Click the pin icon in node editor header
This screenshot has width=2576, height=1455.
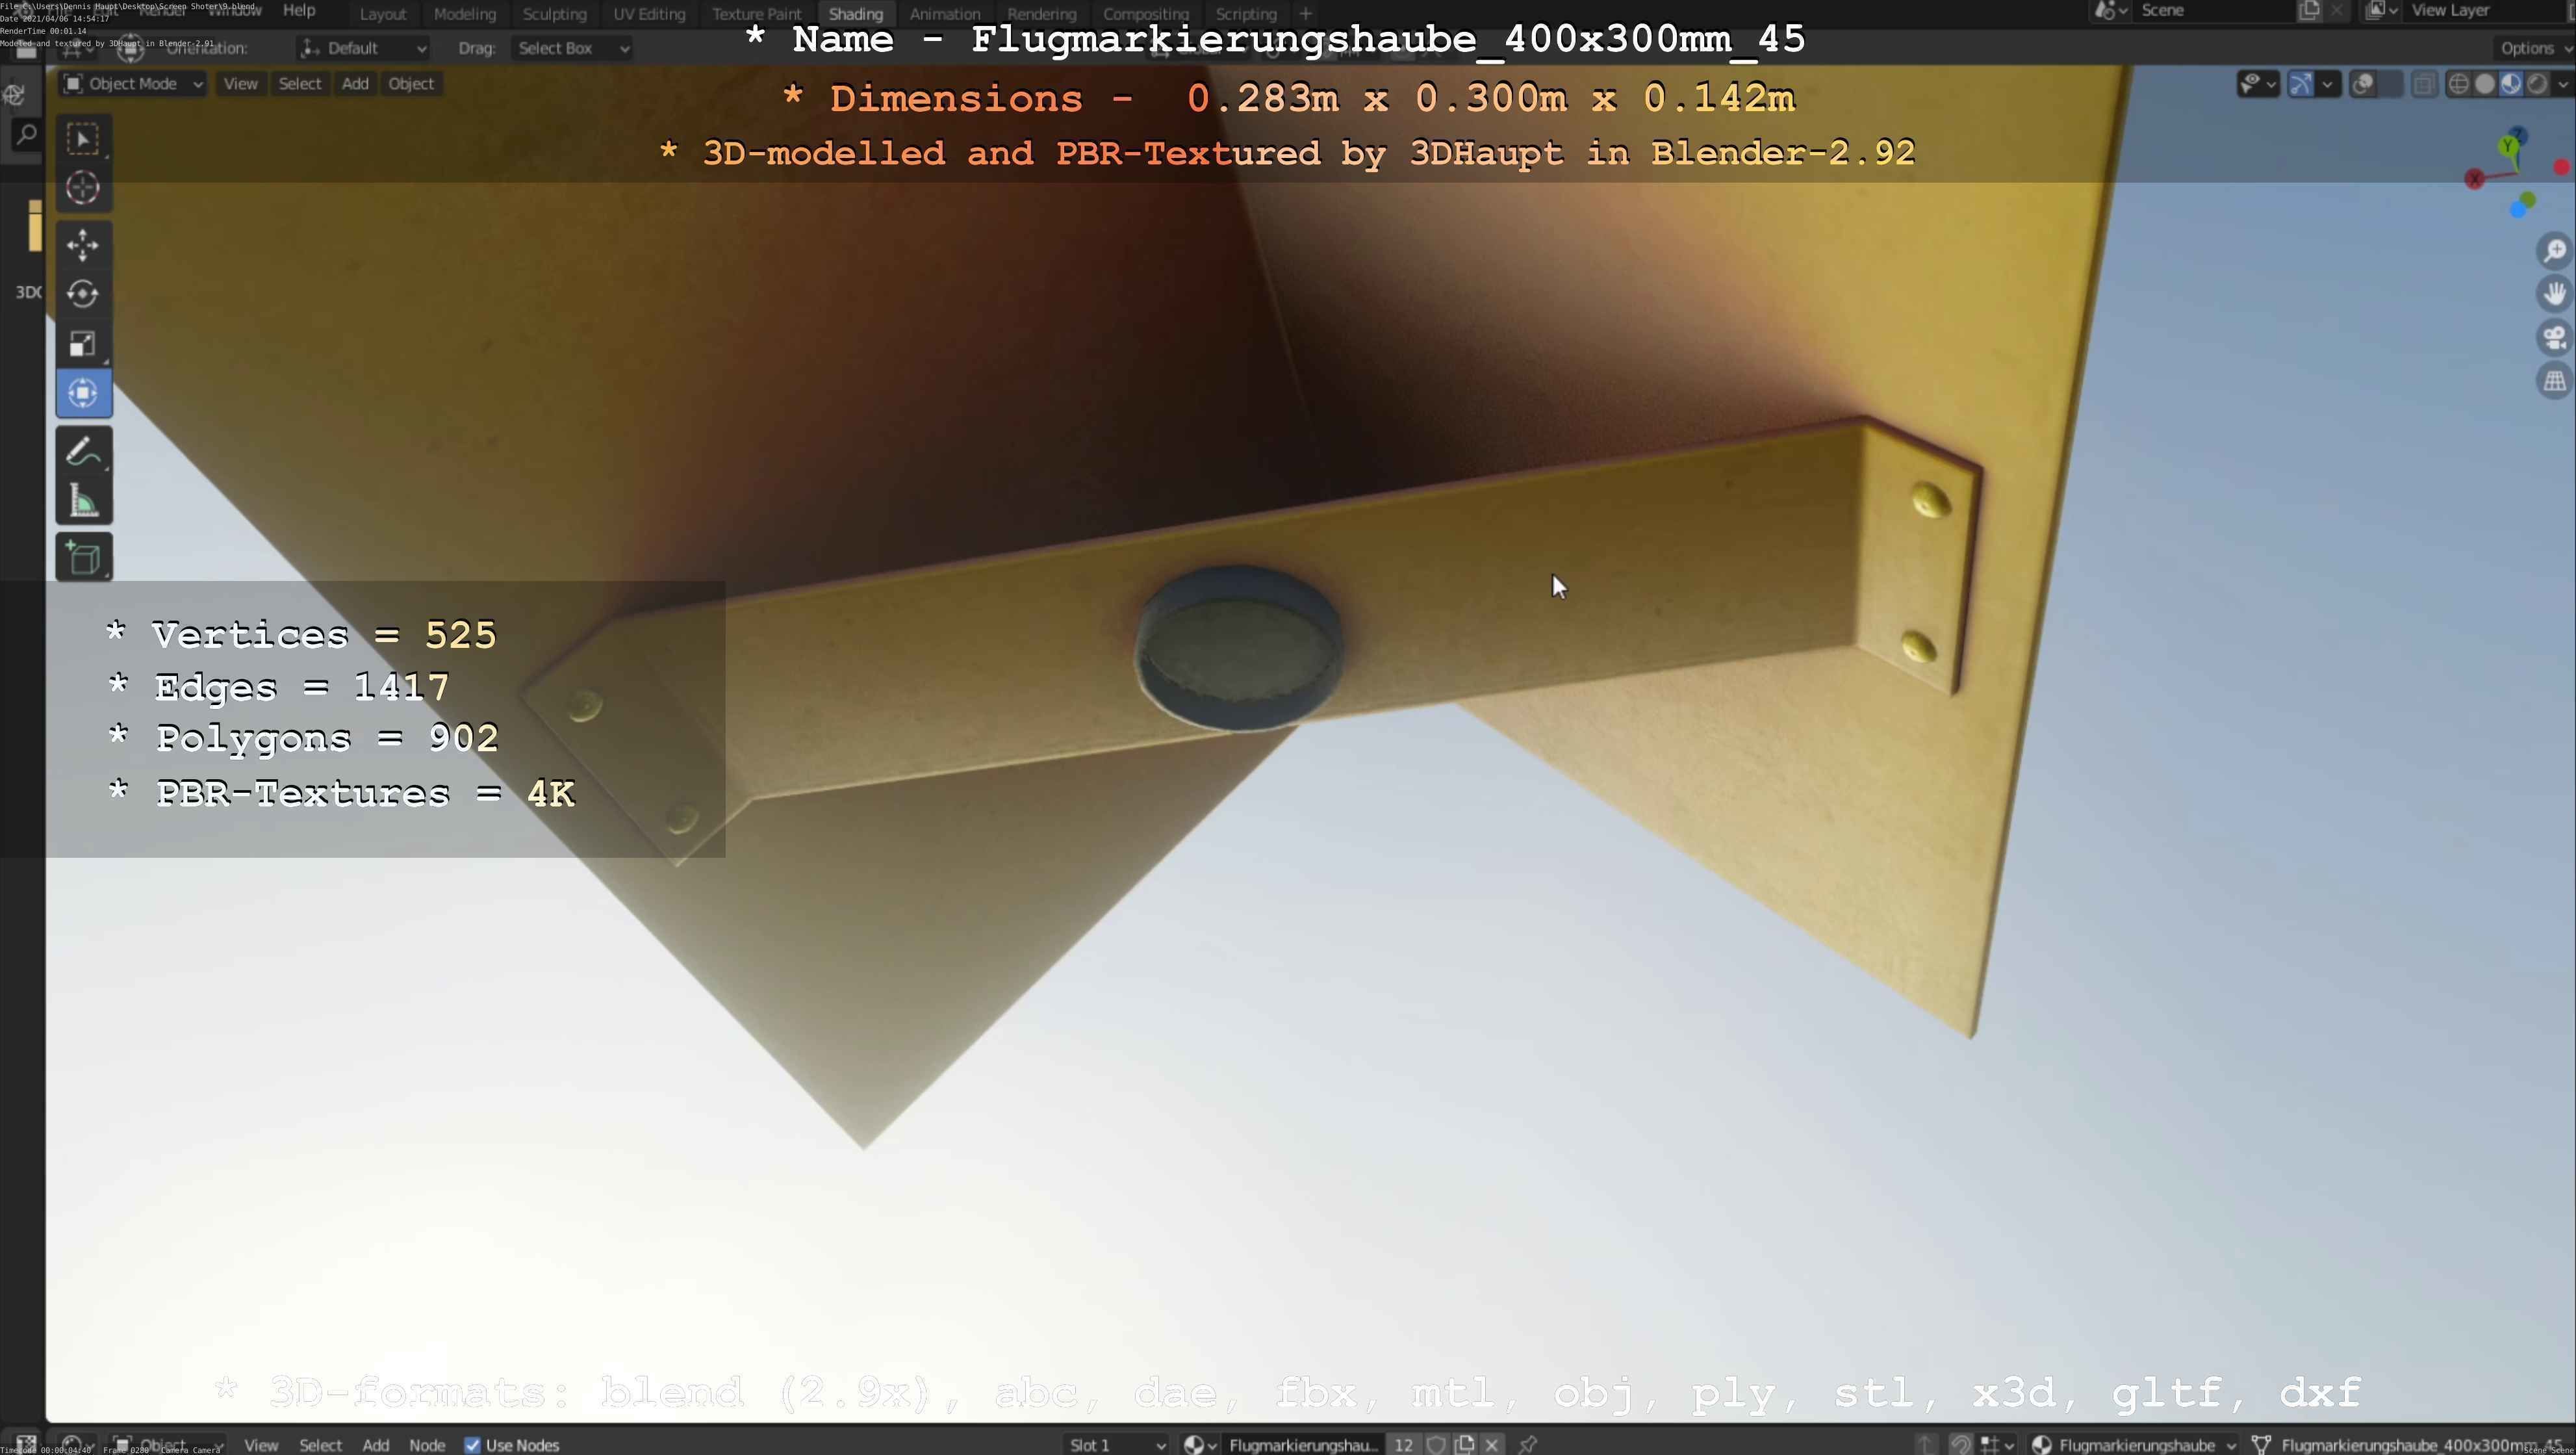(x=1528, y=1444)
